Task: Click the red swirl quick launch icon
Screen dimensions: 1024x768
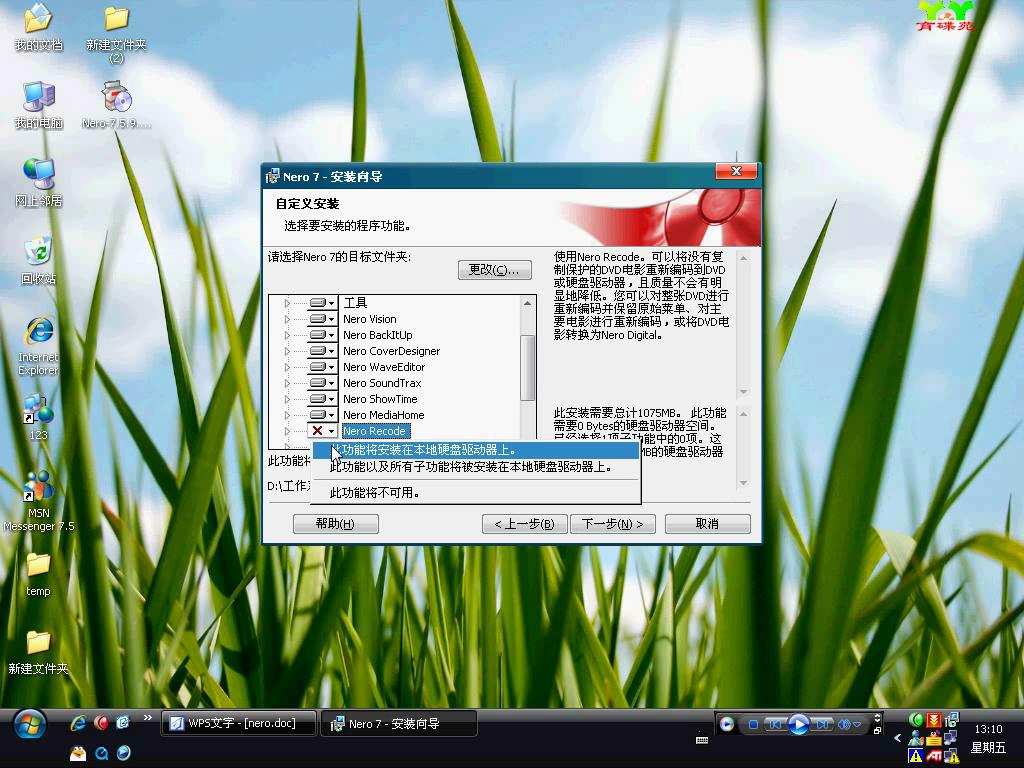Action: (x=101, y=722)
